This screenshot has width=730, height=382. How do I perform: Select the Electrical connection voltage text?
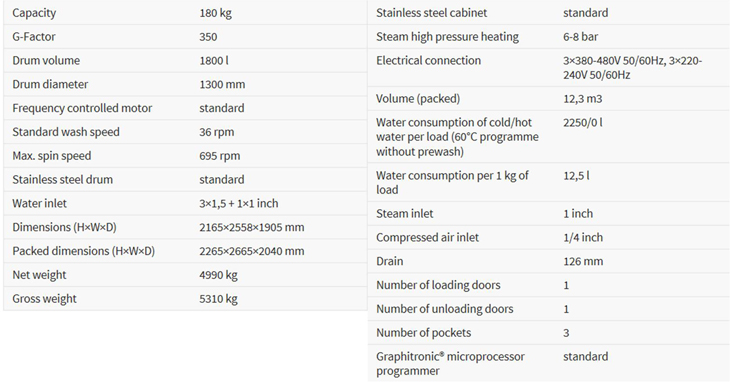(633, 67)
